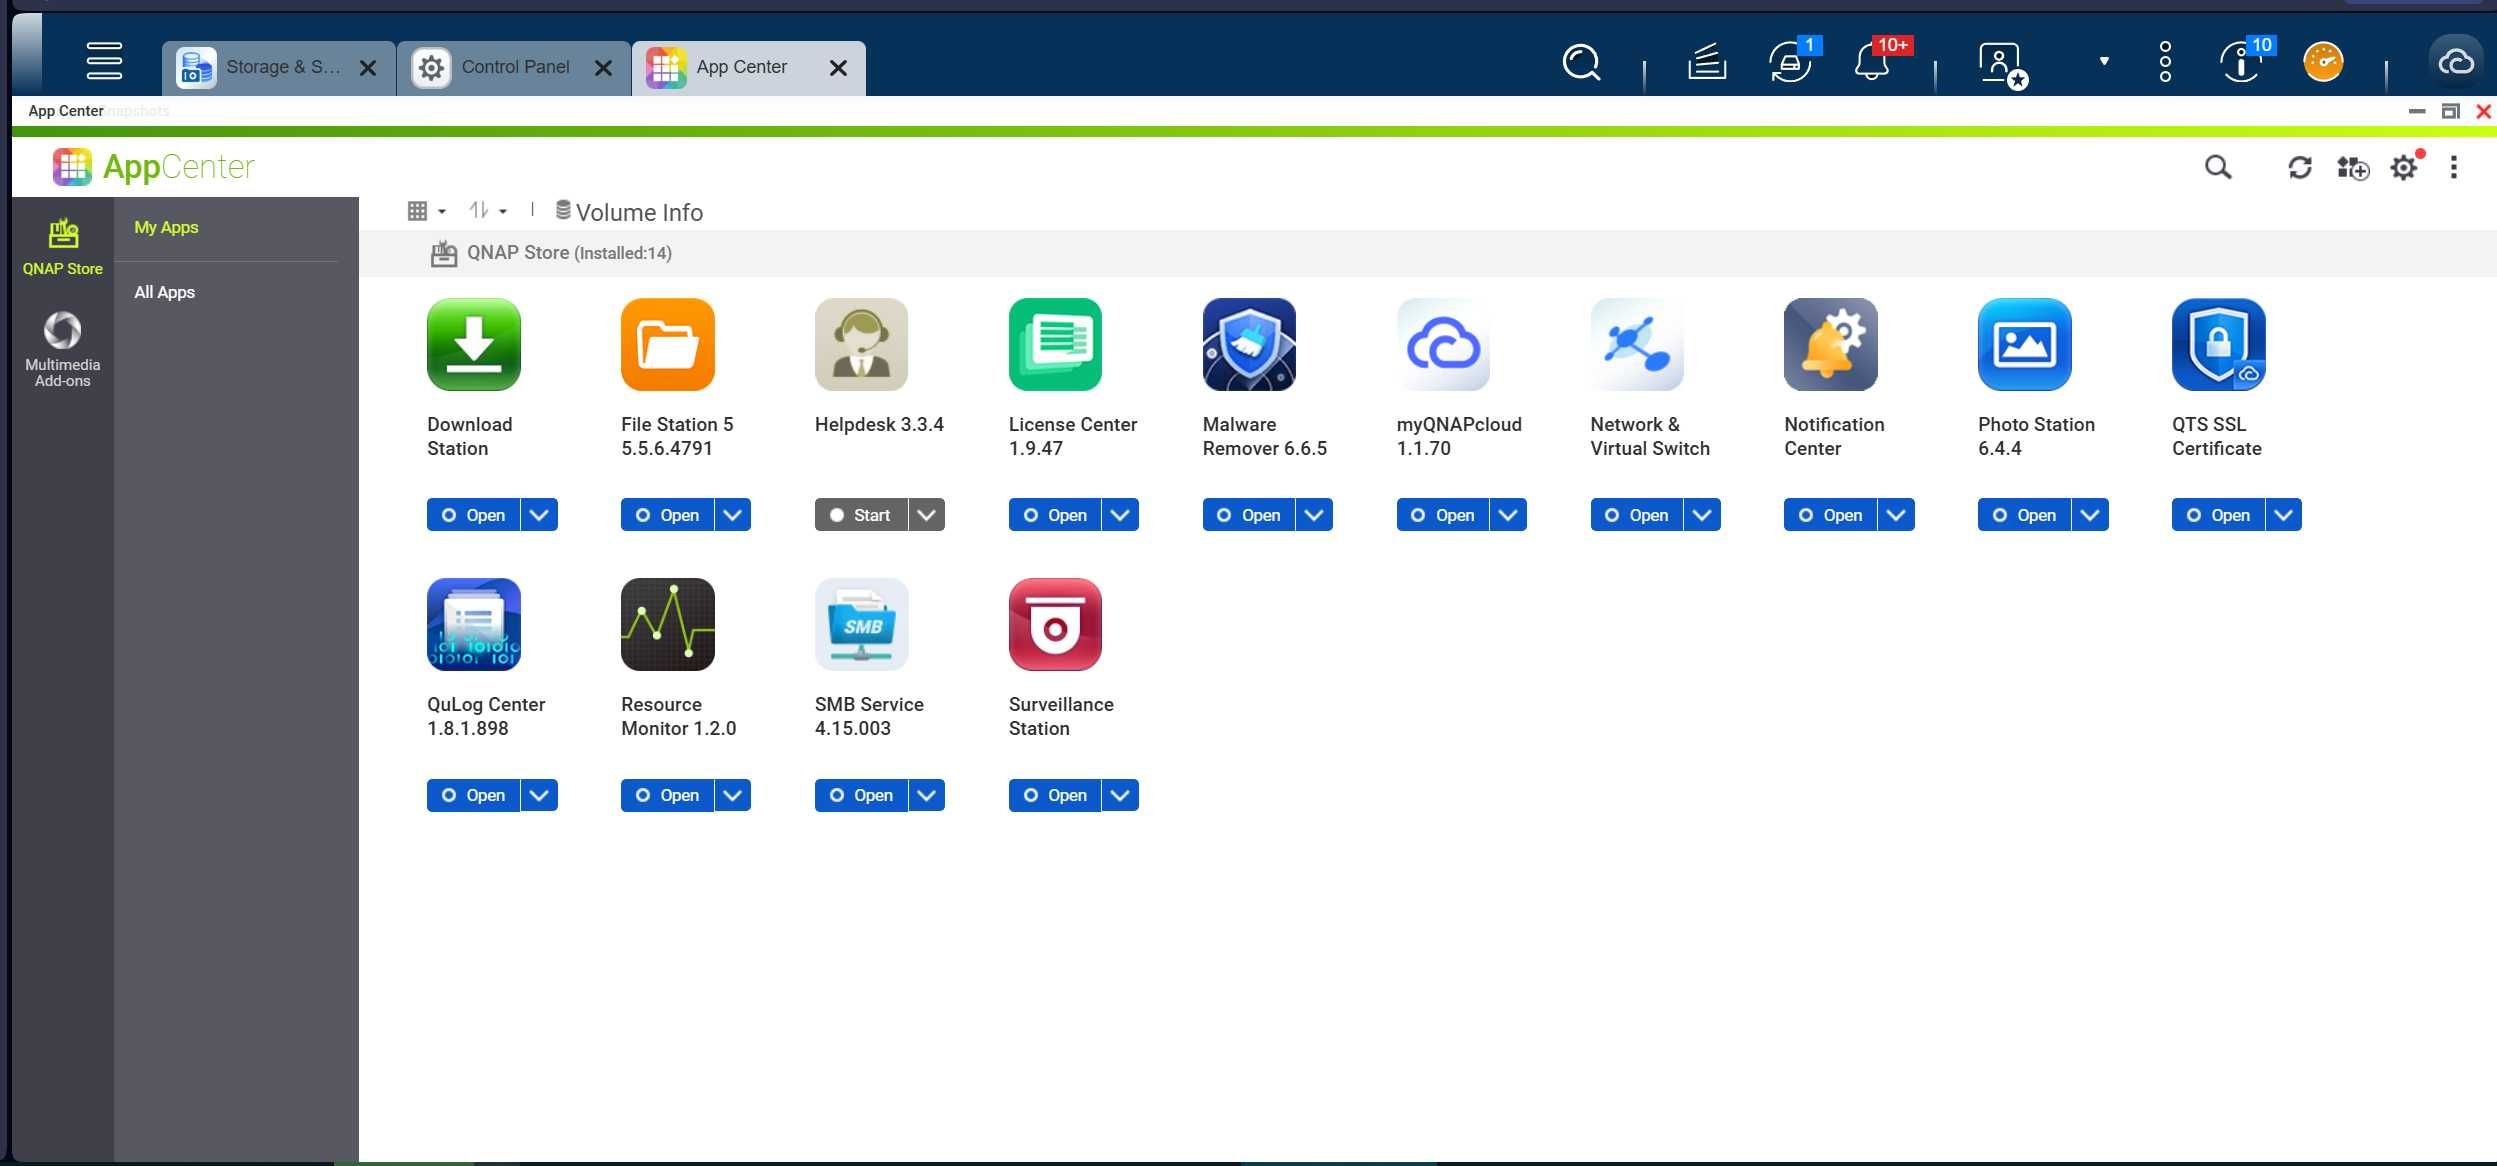Expand the myQNAPcloud action dropdown arrow
The height and width of the screenshot is (1166, 2497).
tap(1509, 515)
